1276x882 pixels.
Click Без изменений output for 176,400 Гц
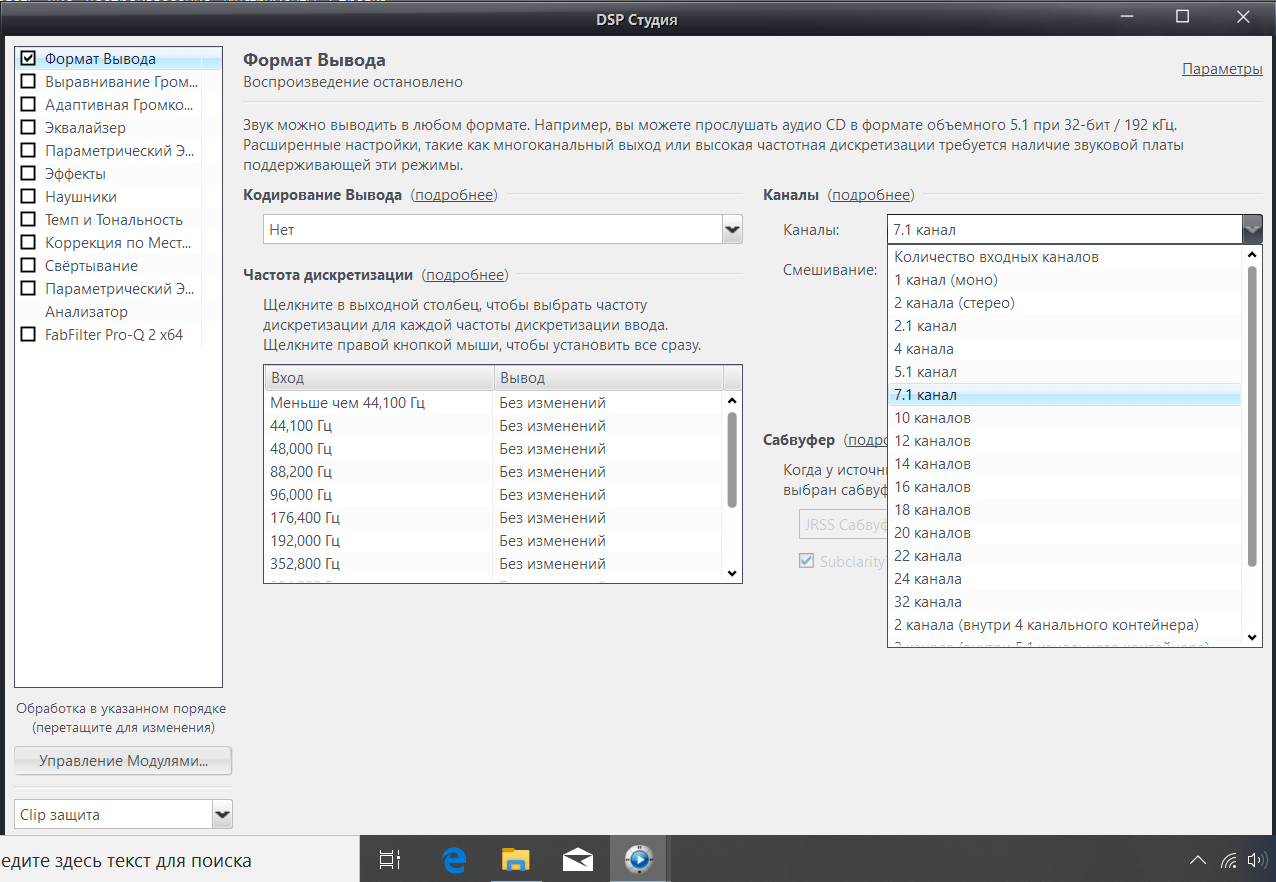553,518
